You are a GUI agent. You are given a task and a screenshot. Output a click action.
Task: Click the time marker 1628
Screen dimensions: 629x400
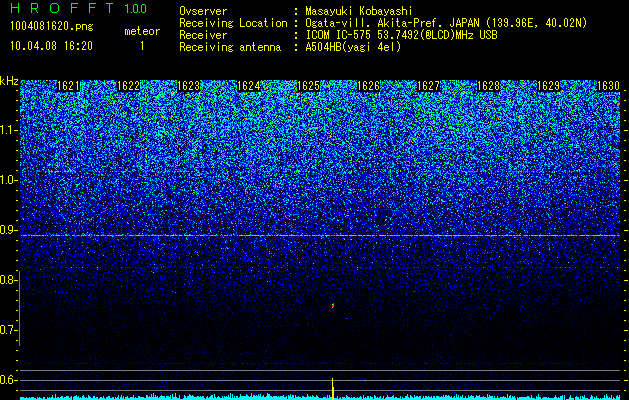click(488, 86)
